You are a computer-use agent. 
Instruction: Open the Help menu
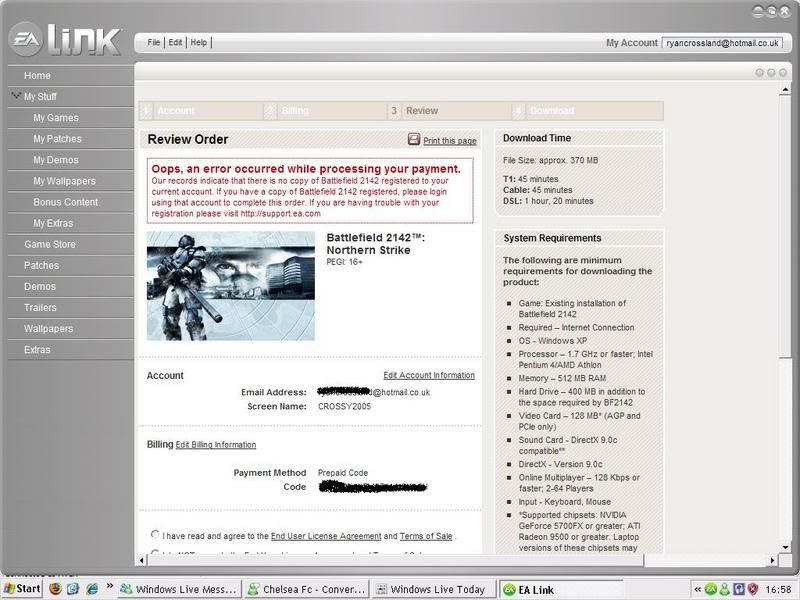[198, 43]
